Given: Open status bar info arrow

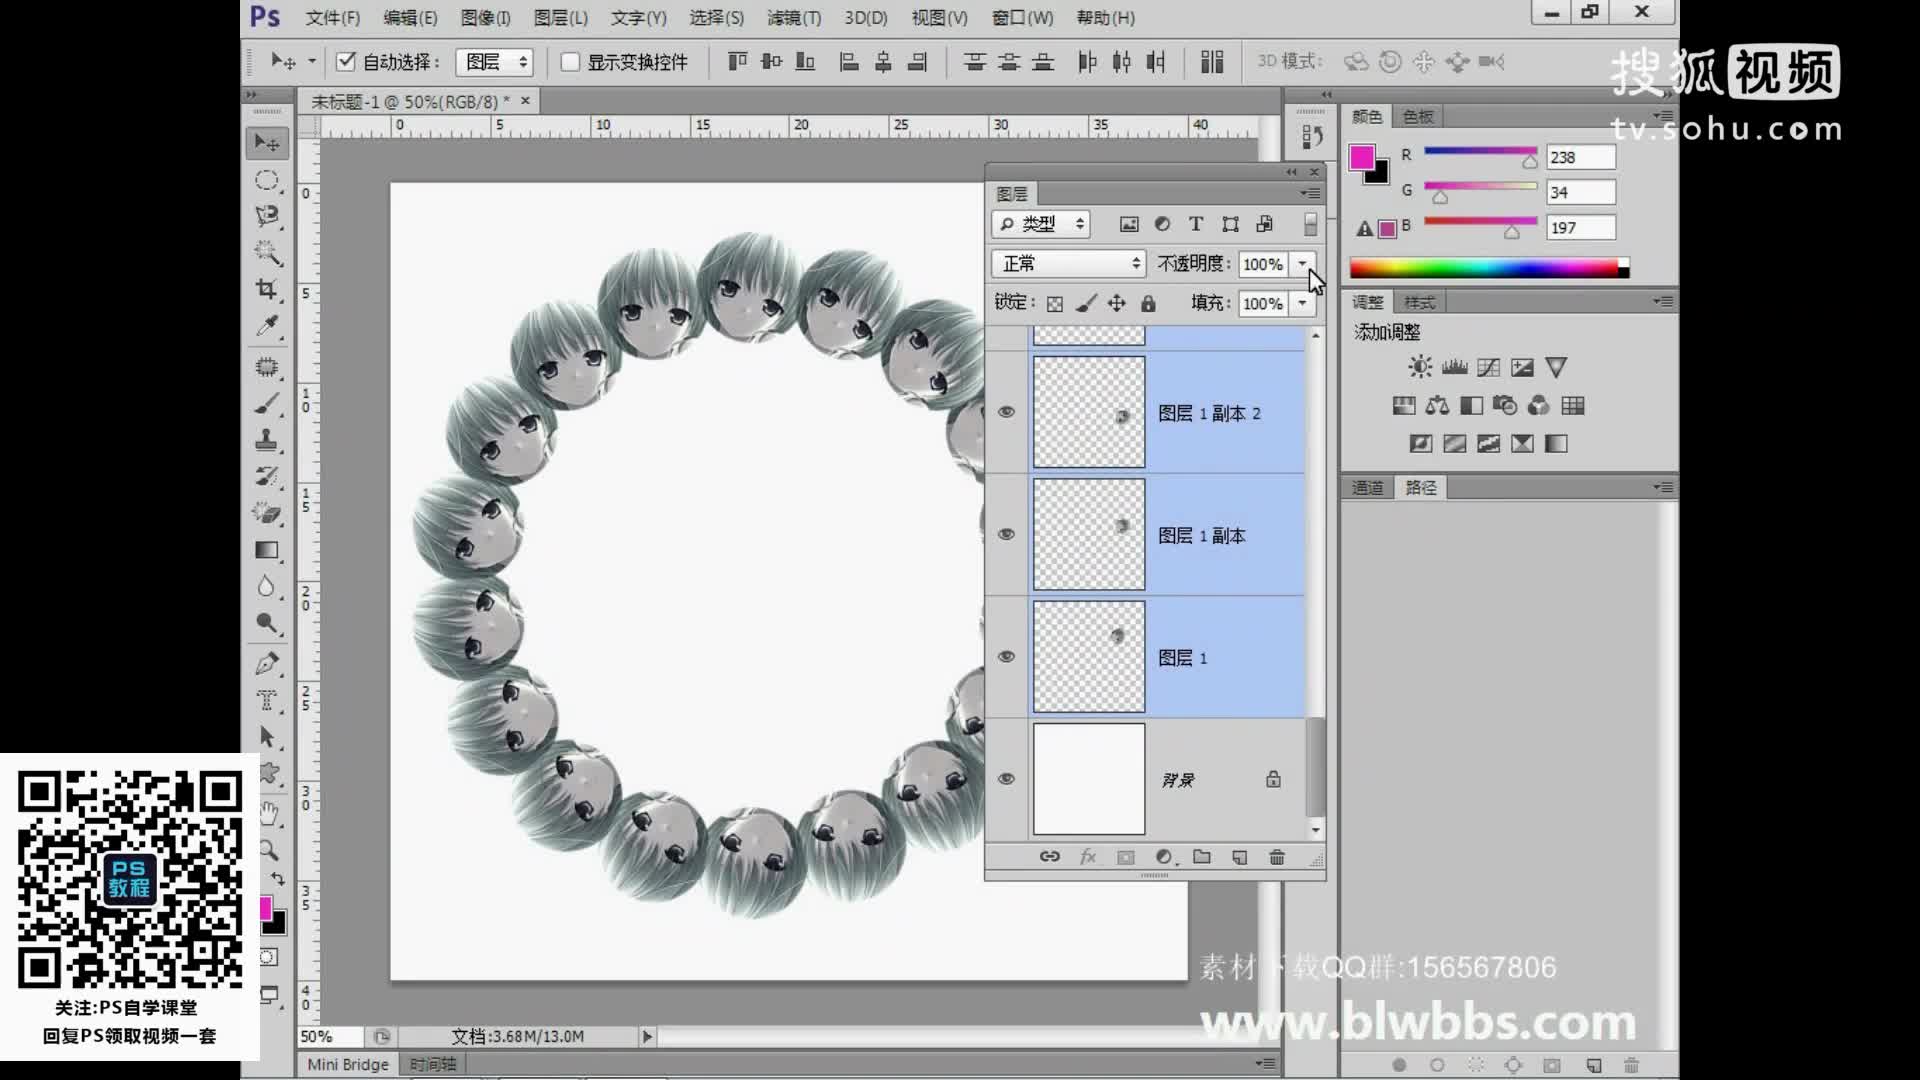Looking at the screenshot, I should point(647,1037).
